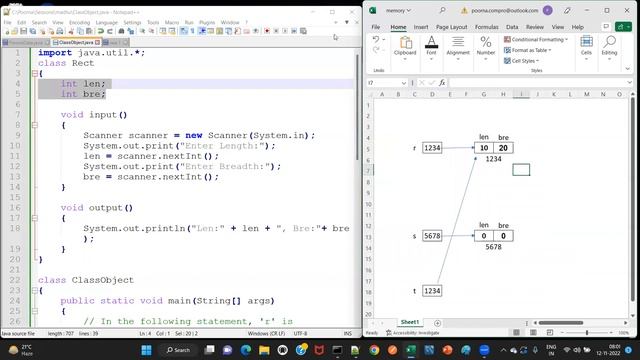This screenshot has width=640, height=360.
Task: Expand the formula bar chevron
Action: click(629, 83)
